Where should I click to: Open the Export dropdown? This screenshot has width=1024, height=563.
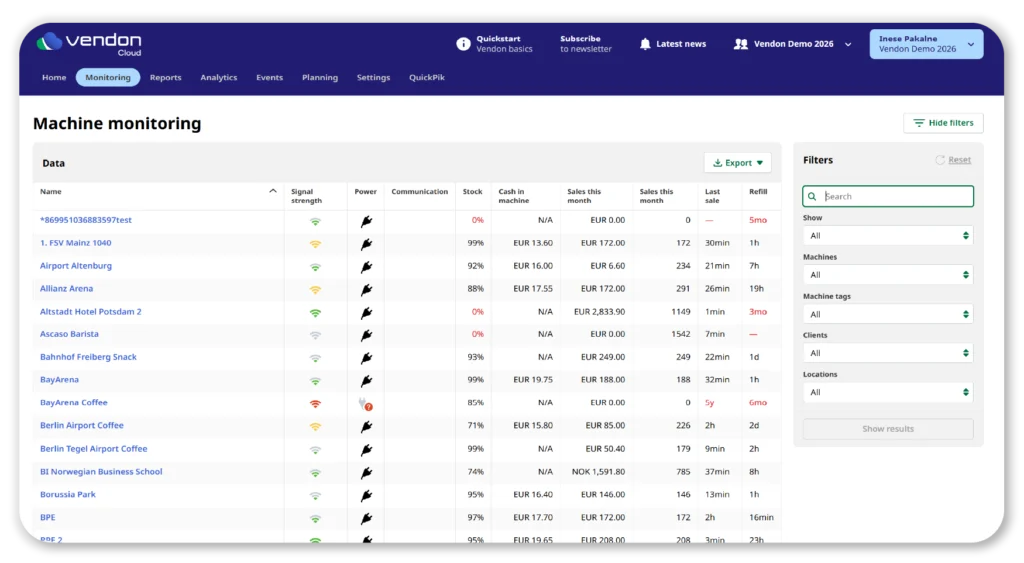pyautogui.click(x=737, y=163)
